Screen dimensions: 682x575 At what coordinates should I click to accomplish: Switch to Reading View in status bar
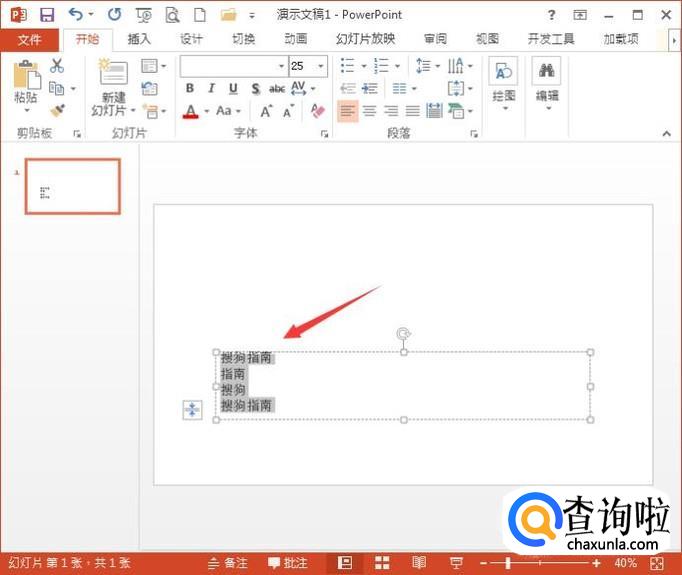click(x=419, y=563)
